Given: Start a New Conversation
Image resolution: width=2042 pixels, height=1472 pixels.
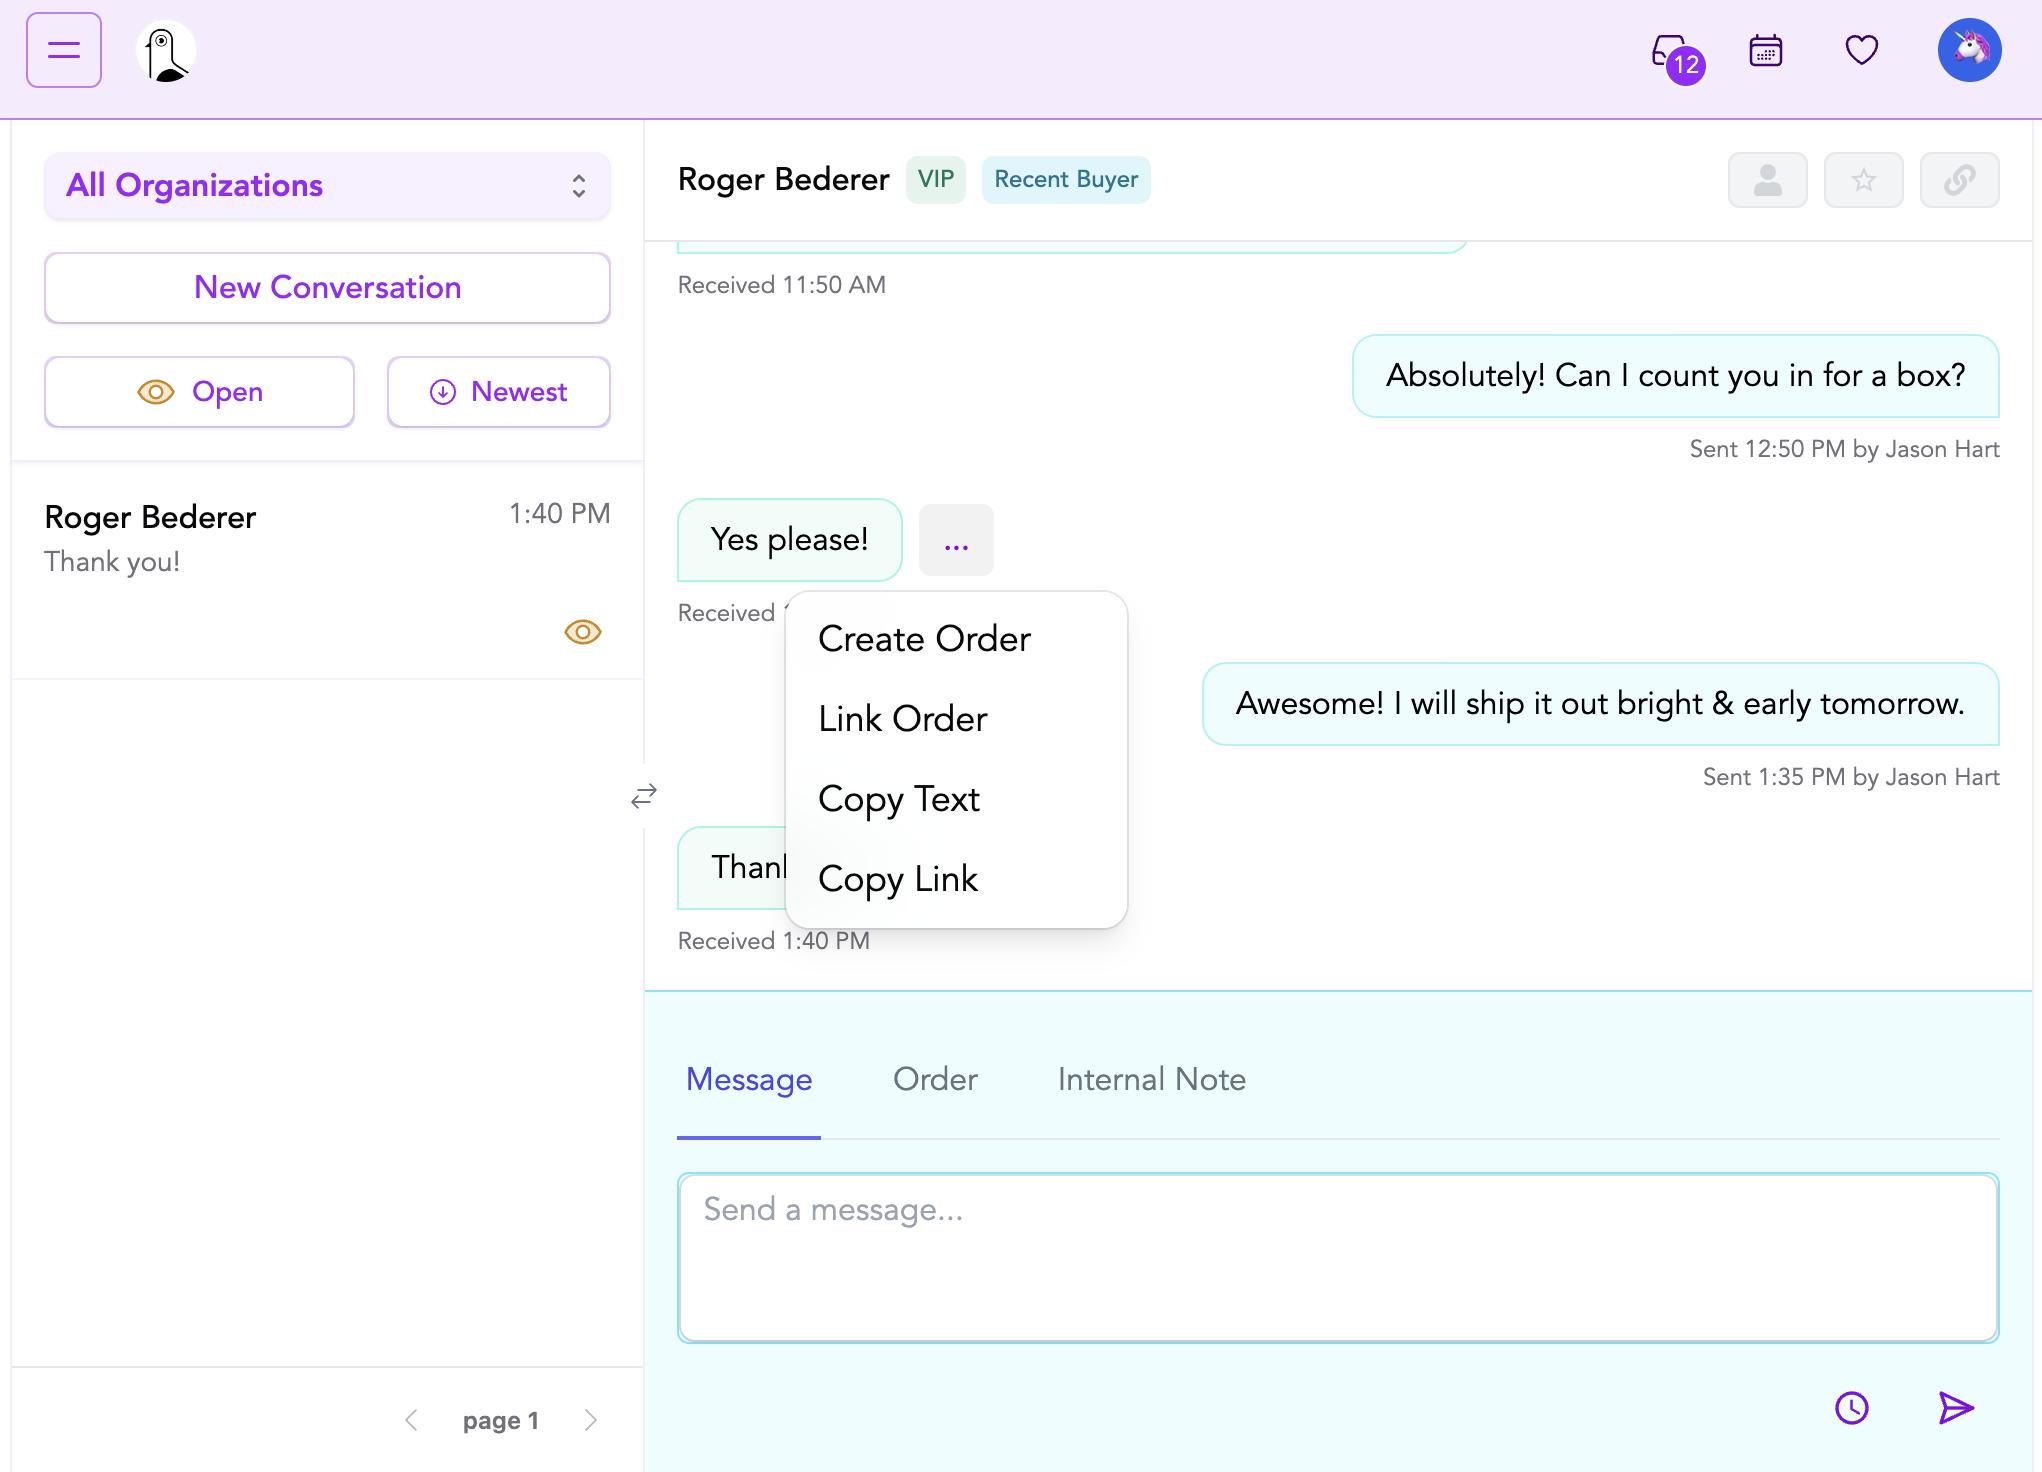Looking at the screenshot, I should click(327, 288).
